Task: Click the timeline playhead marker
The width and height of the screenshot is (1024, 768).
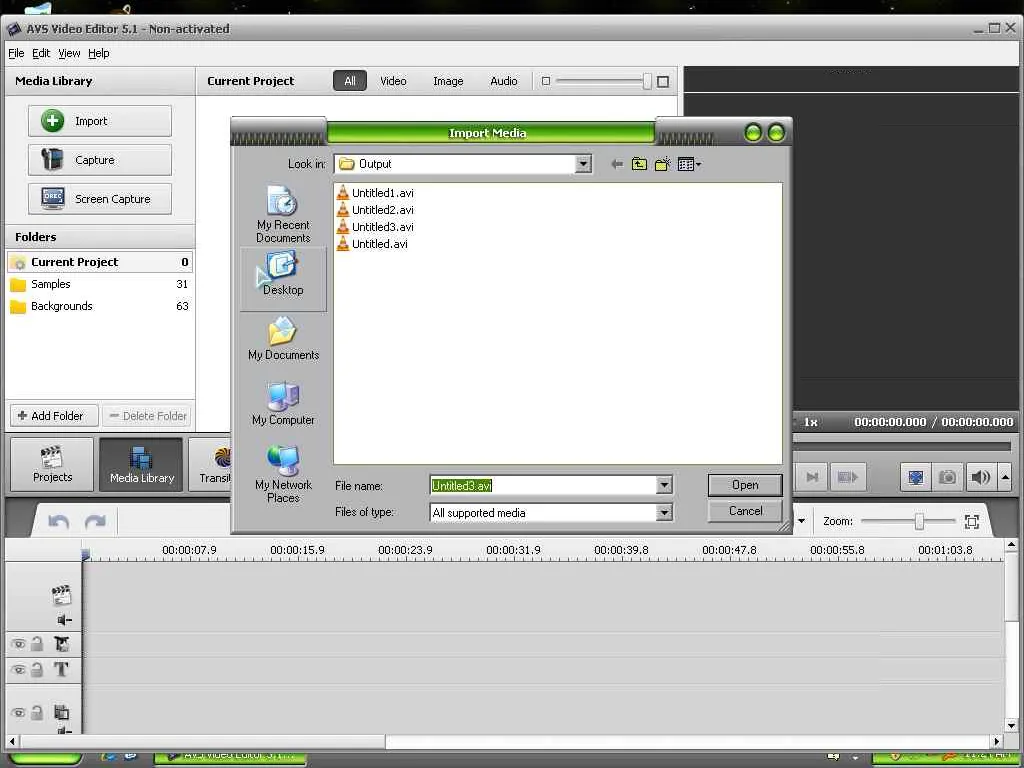Action: (x=85, y=554)
